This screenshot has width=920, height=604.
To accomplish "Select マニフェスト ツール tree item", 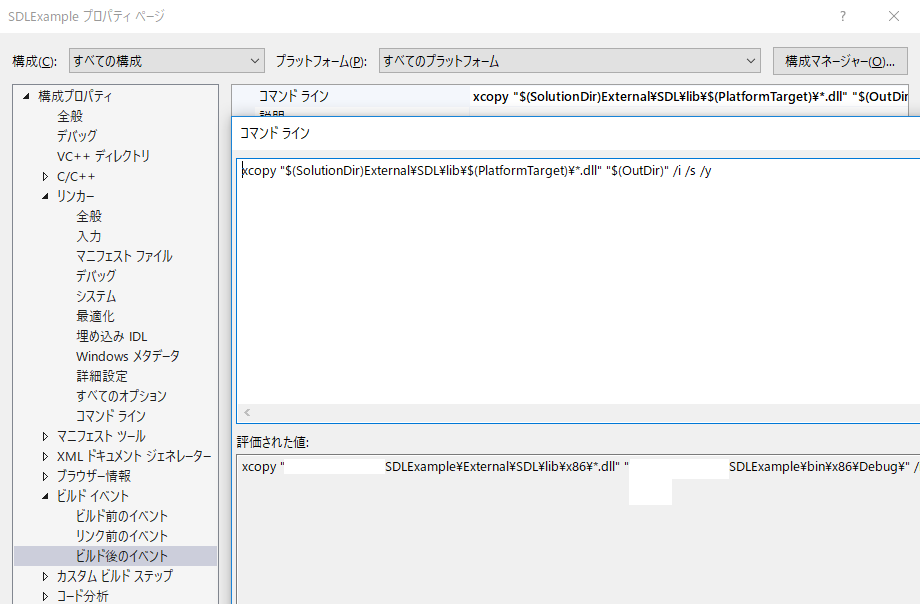I will [x=101, y=436].
